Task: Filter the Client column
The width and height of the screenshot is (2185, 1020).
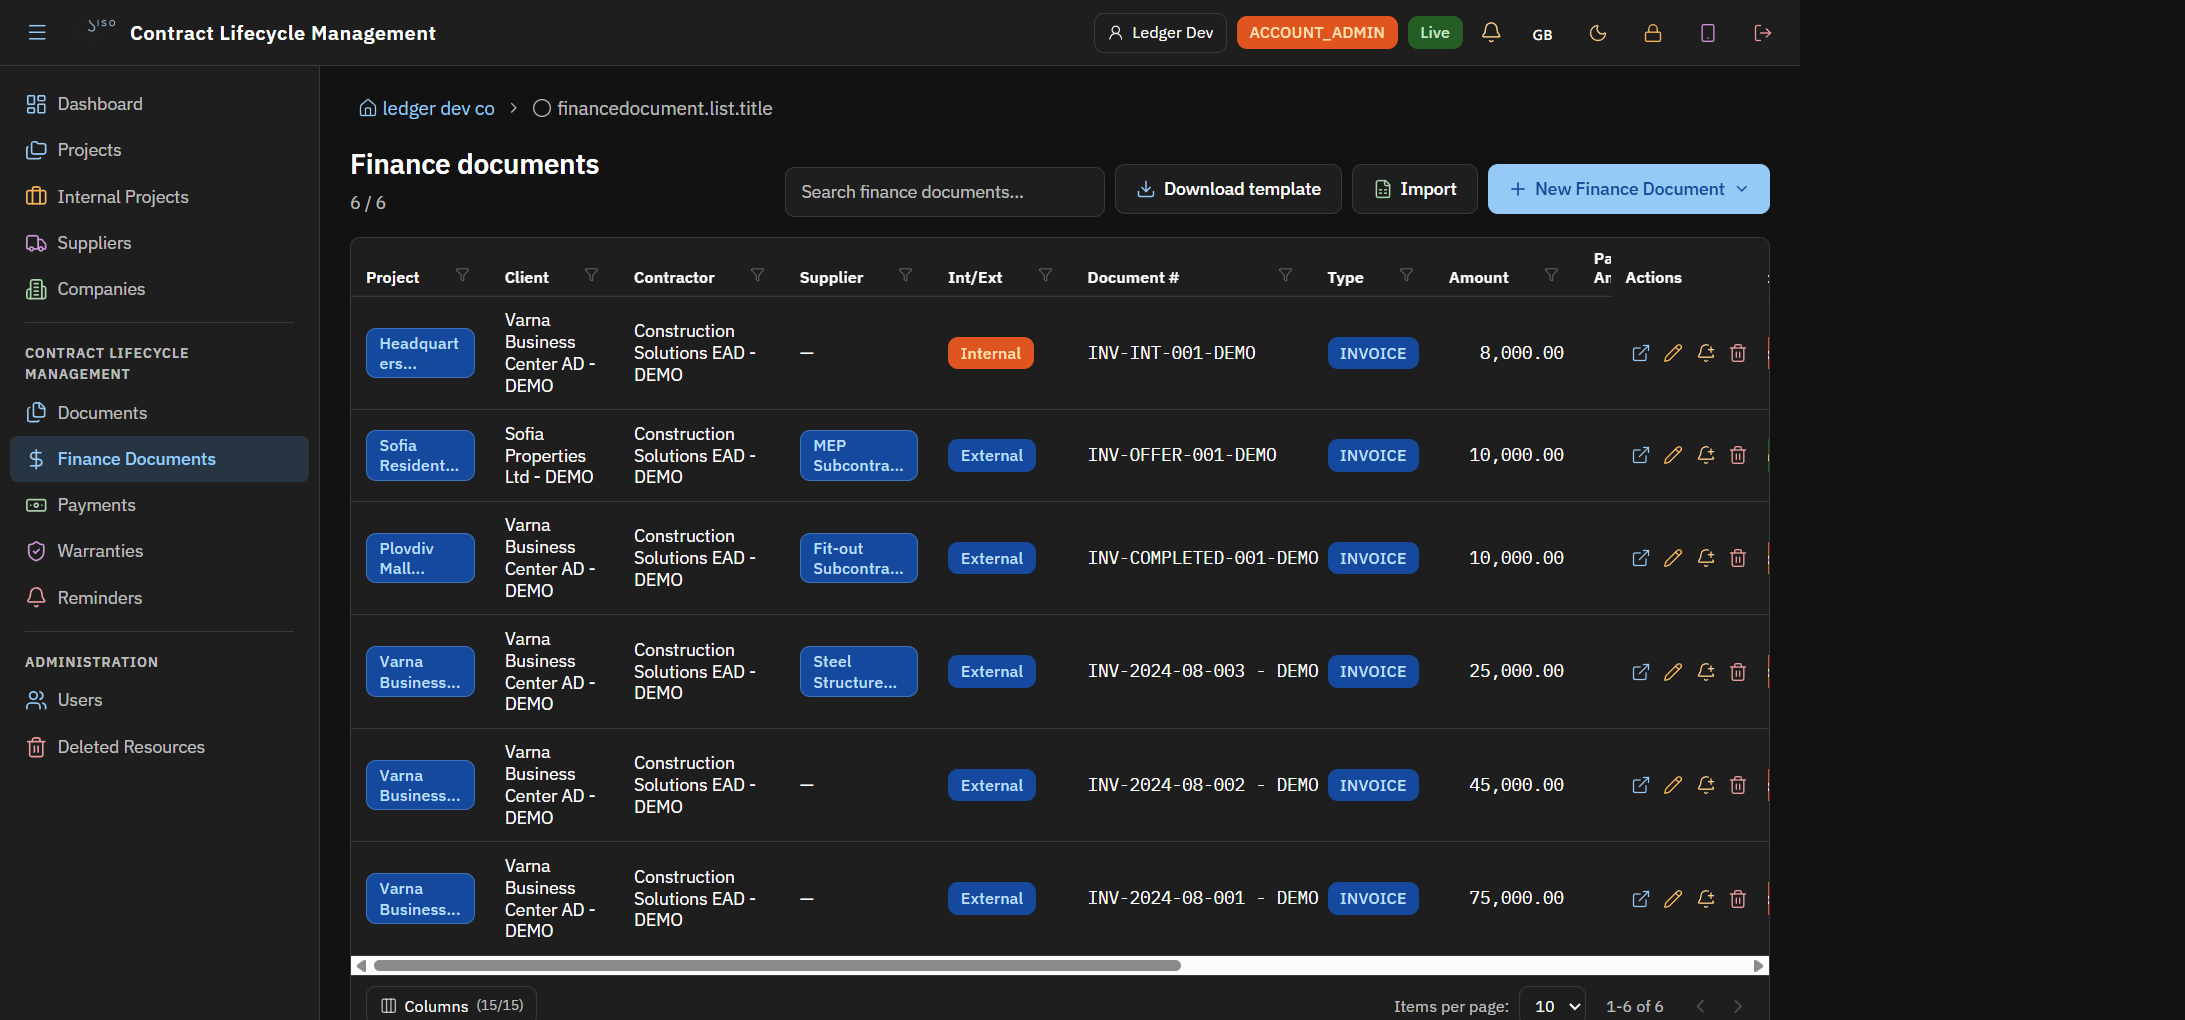Action: [591, 275]
